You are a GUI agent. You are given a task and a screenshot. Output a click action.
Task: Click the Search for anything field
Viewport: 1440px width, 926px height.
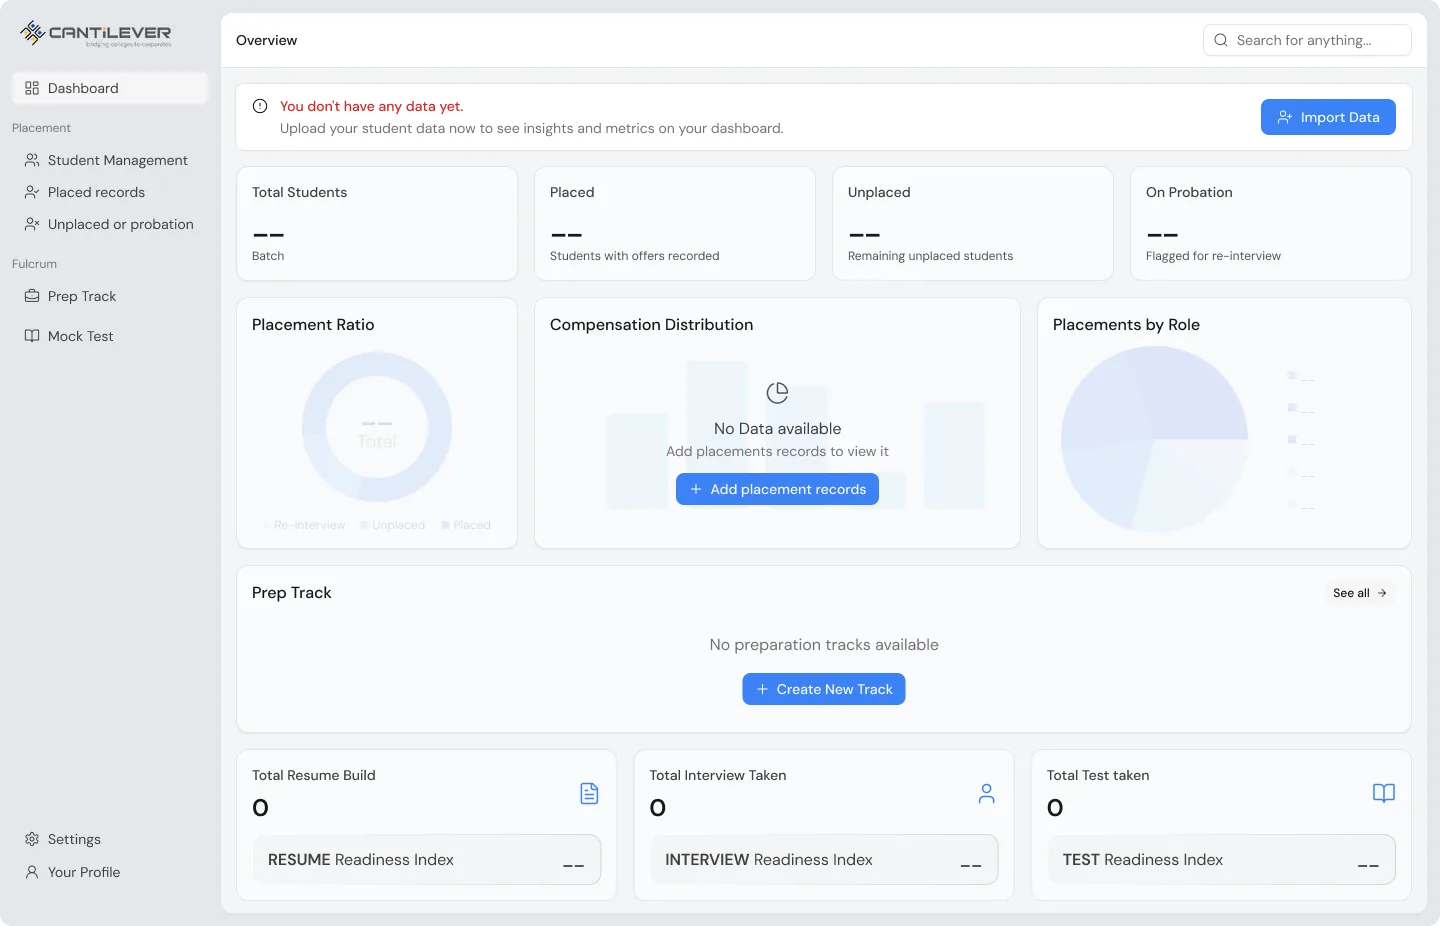click(1307, 40)
